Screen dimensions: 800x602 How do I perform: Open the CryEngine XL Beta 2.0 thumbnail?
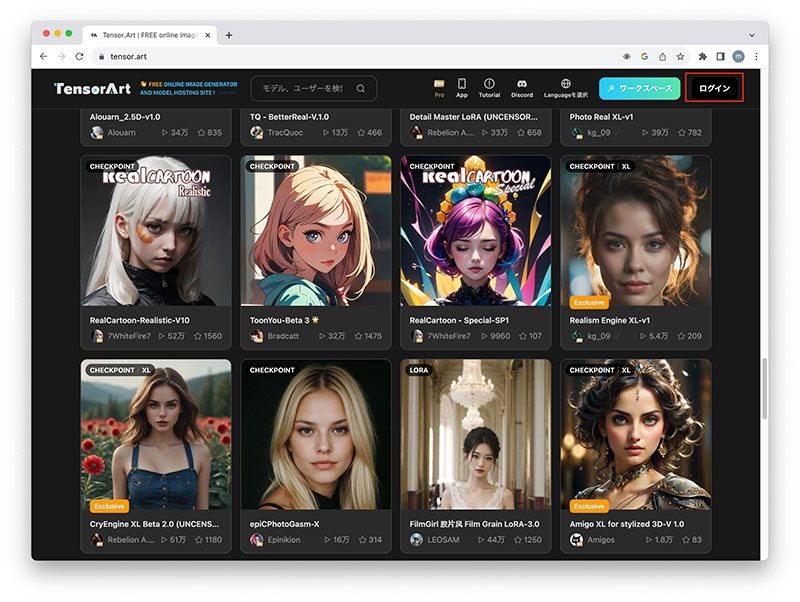point(156,435)
